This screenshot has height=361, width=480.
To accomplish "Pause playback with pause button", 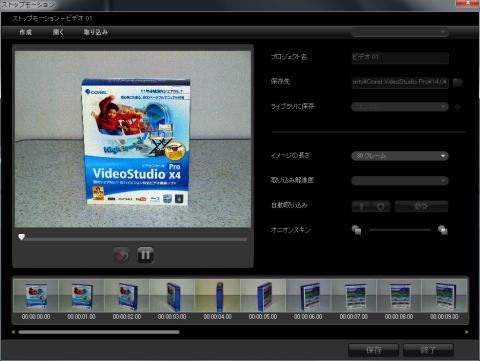I will coord(145,255).
